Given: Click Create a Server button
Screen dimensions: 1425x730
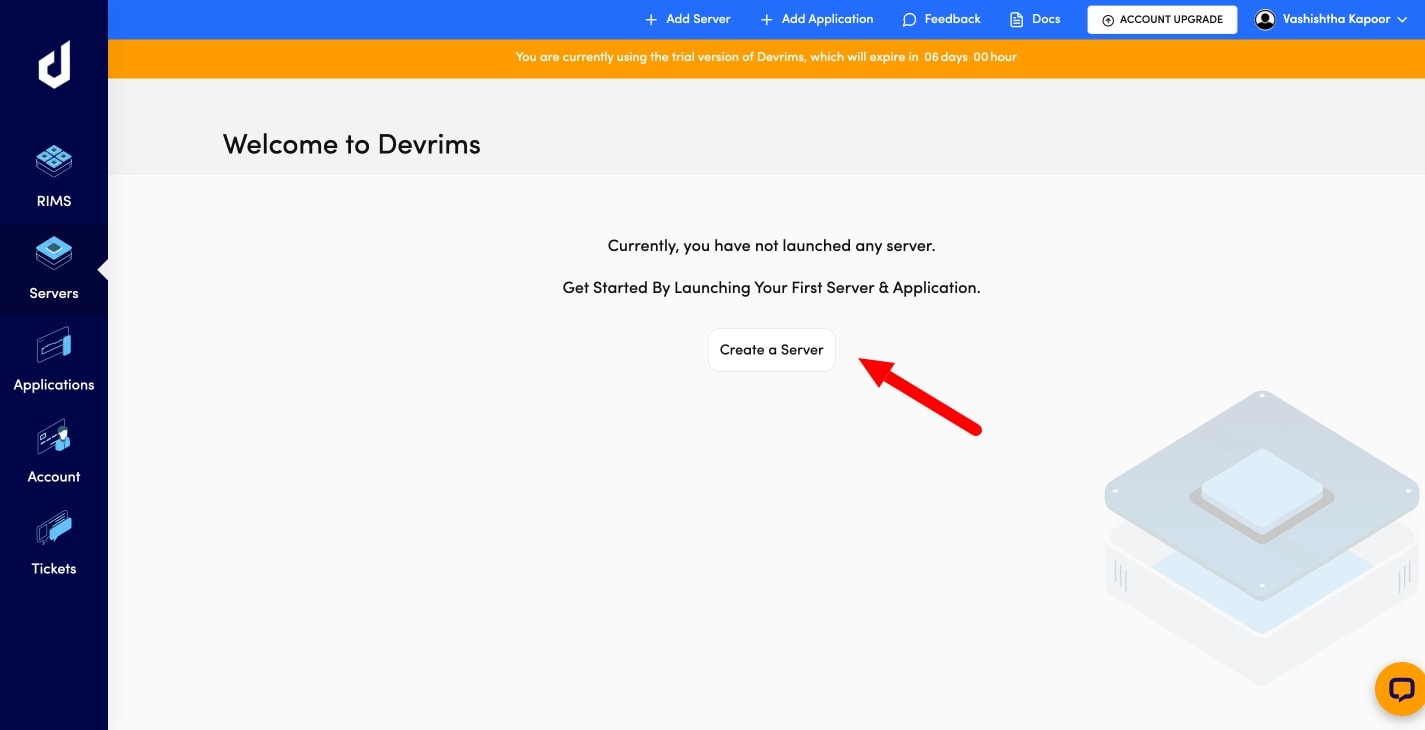Looking at the screenshot, I should click(x=772, y=350).
